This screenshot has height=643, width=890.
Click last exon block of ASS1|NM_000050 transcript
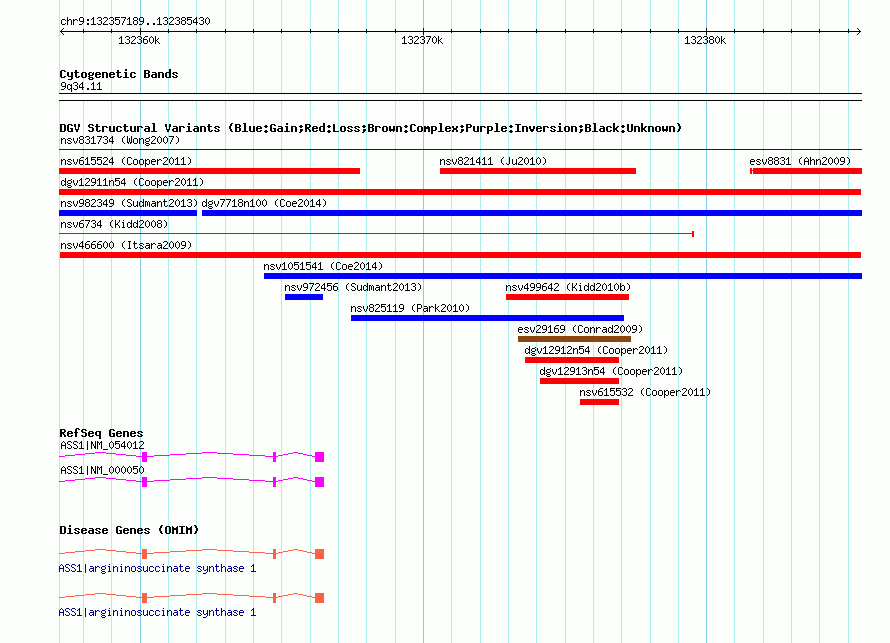click(x=320, y=482)
